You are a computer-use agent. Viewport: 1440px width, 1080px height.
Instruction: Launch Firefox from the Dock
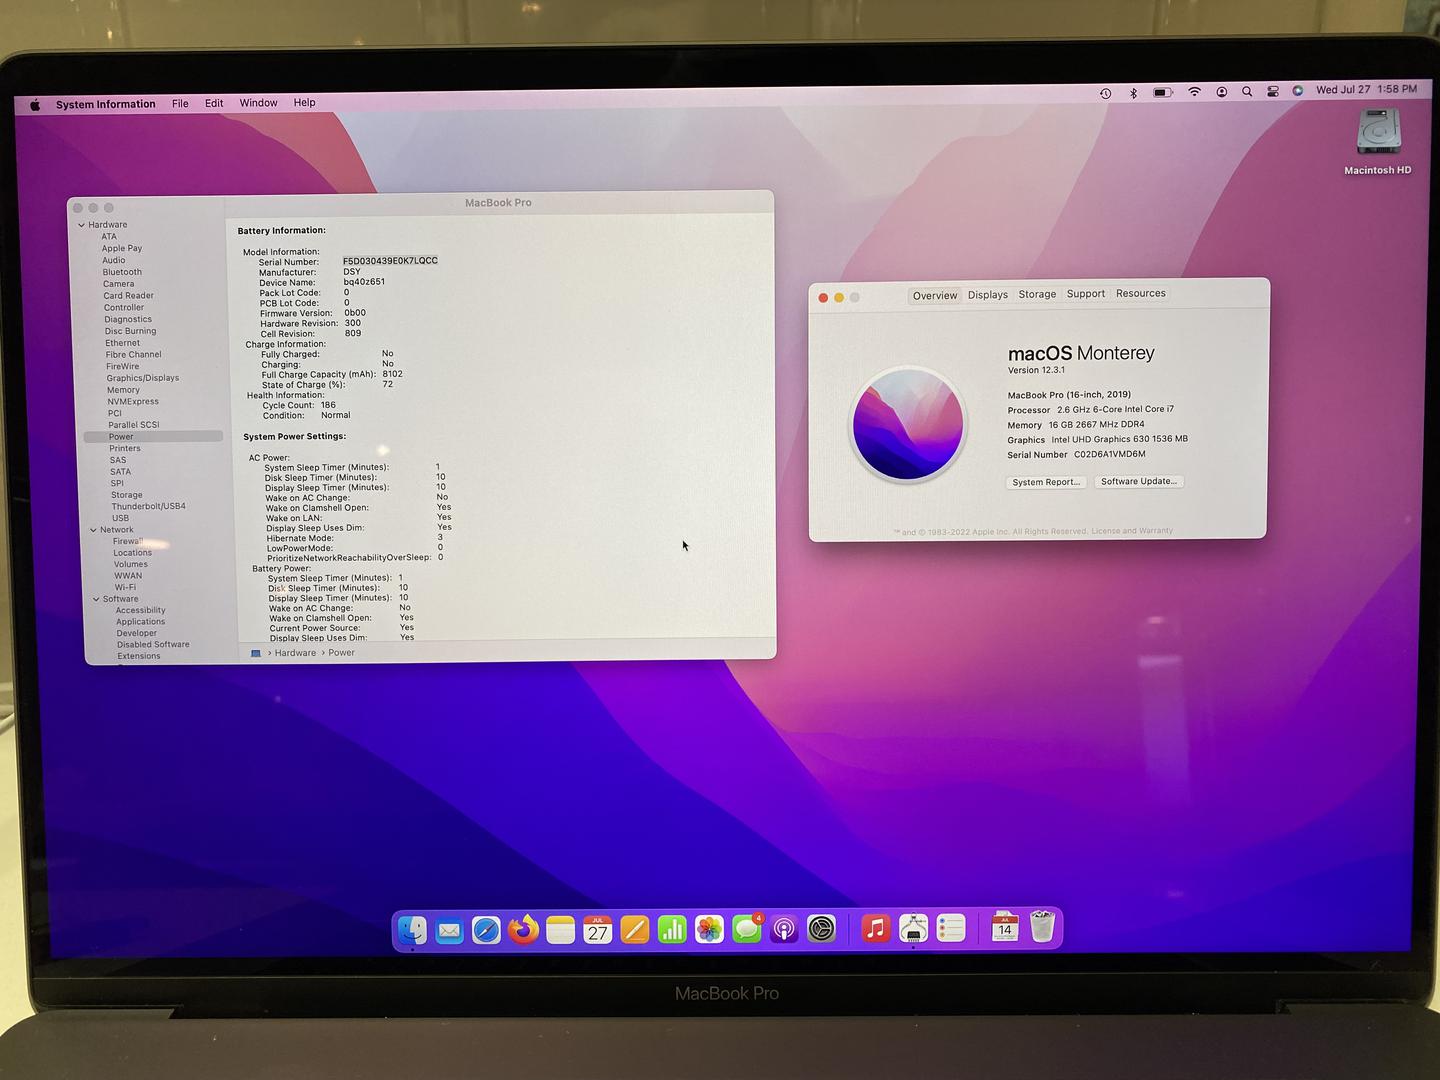coord(523,930)
